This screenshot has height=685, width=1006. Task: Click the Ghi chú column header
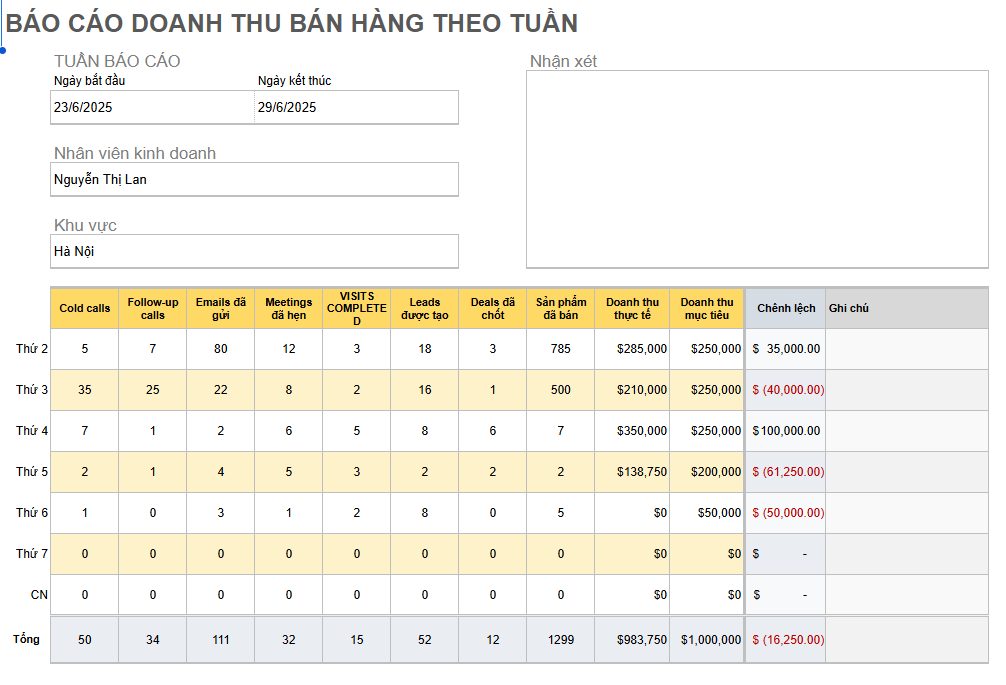pos(906,309)
